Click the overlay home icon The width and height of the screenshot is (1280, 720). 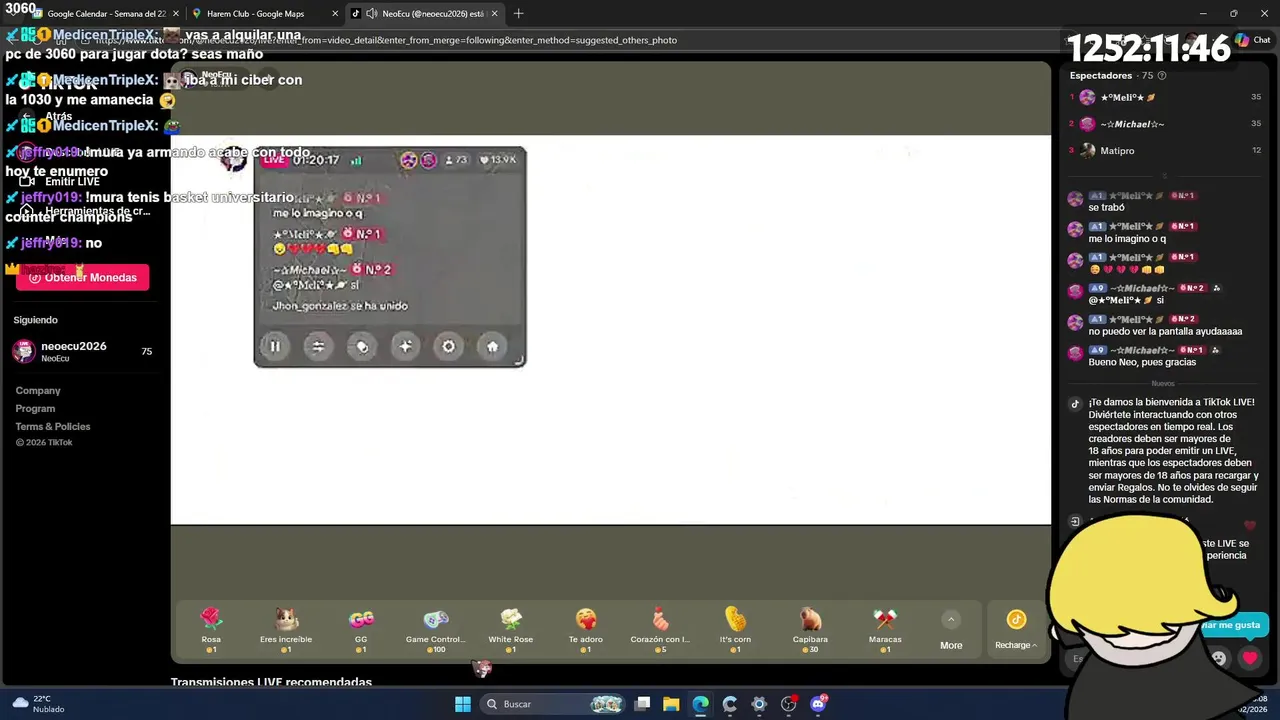[x=492, y=346]
